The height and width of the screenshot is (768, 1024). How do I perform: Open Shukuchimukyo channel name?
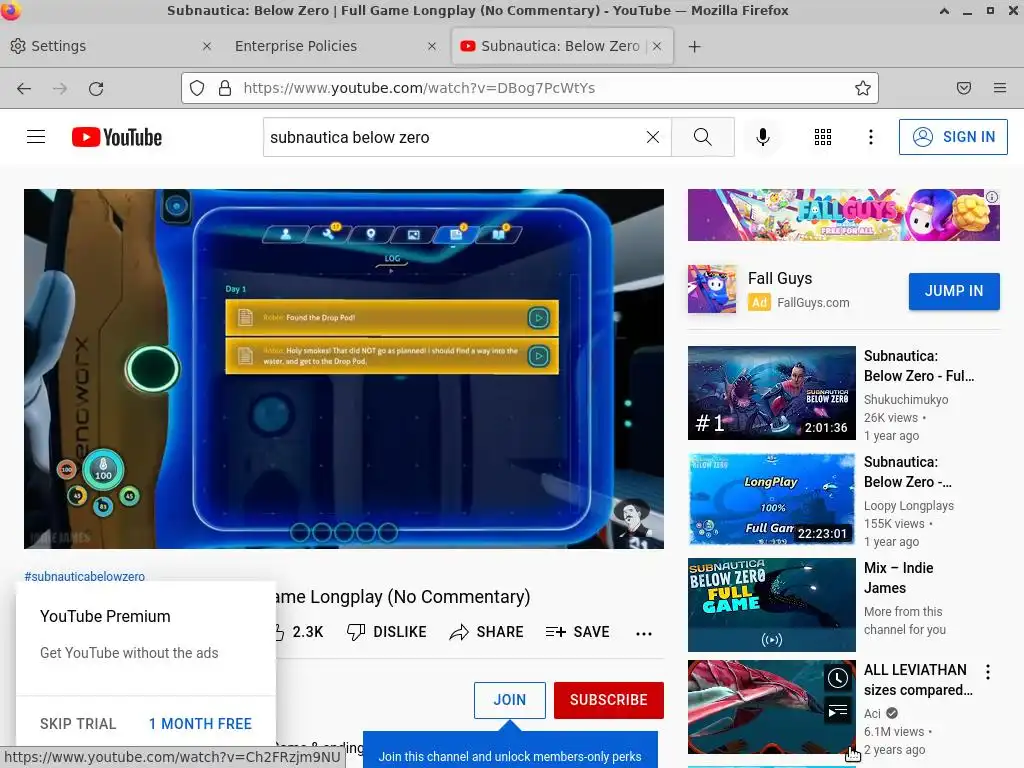[906, 400]
